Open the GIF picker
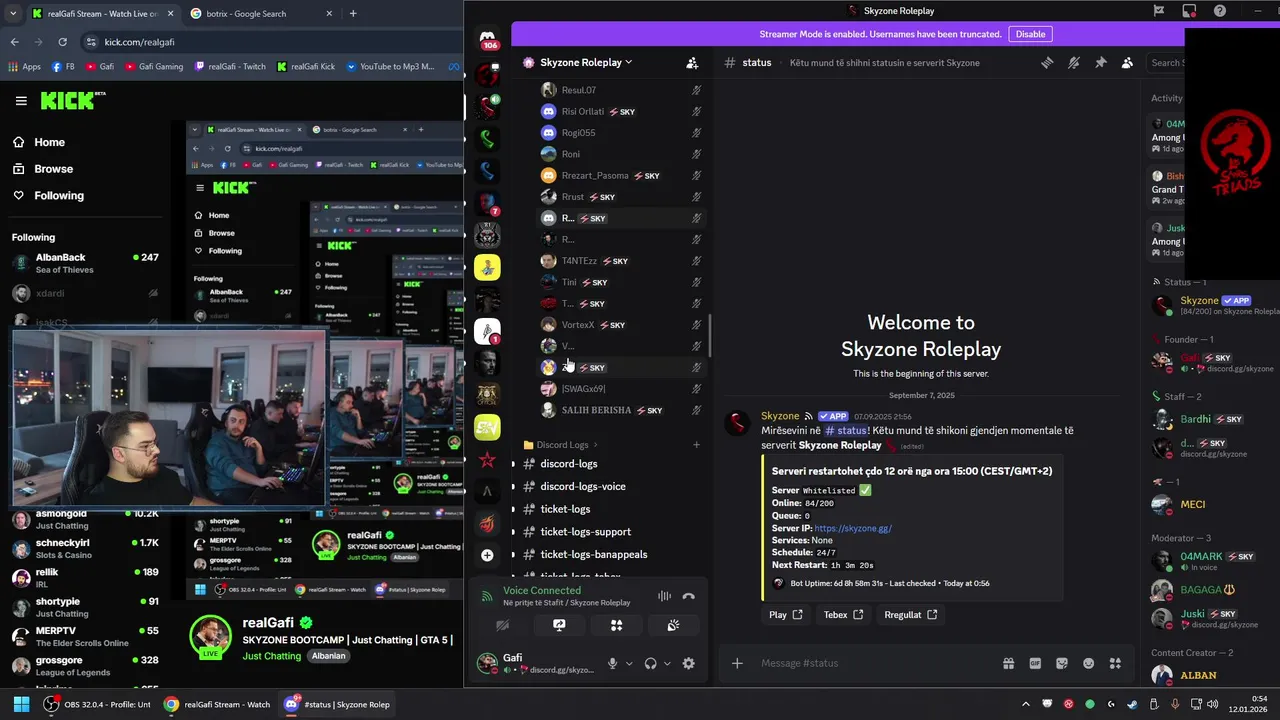Image resolution: width=1280 pixels, height=720 pixels. [x=1035, y=663]
